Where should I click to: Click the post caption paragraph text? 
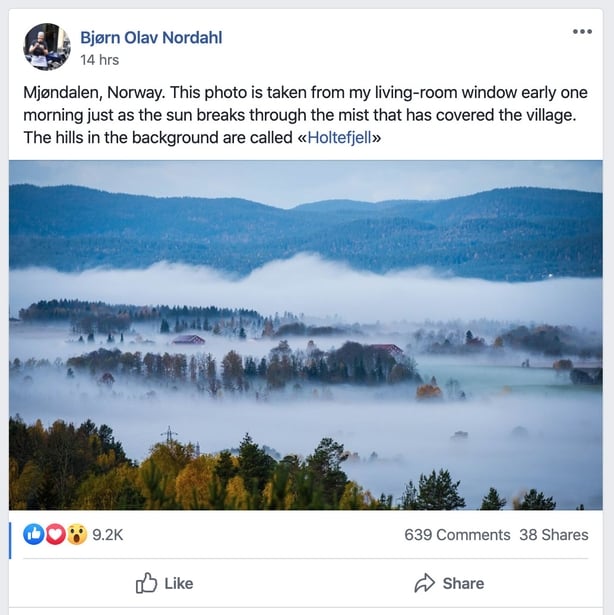300,115
